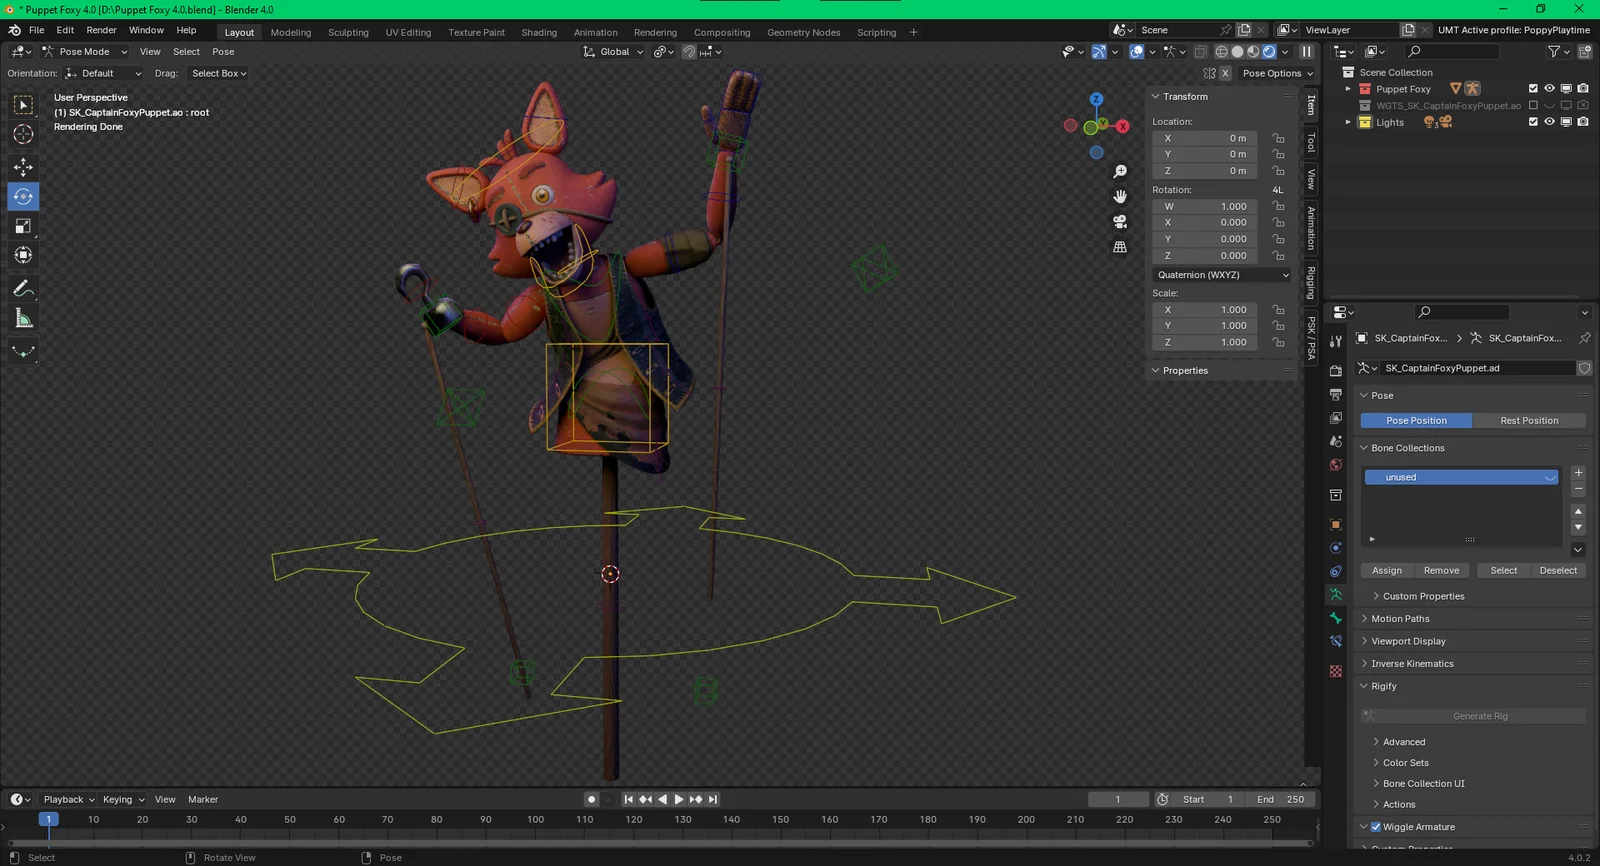Open the Tool properties tab icon
1600x866 pixels.
click(x=1336, y=342)
